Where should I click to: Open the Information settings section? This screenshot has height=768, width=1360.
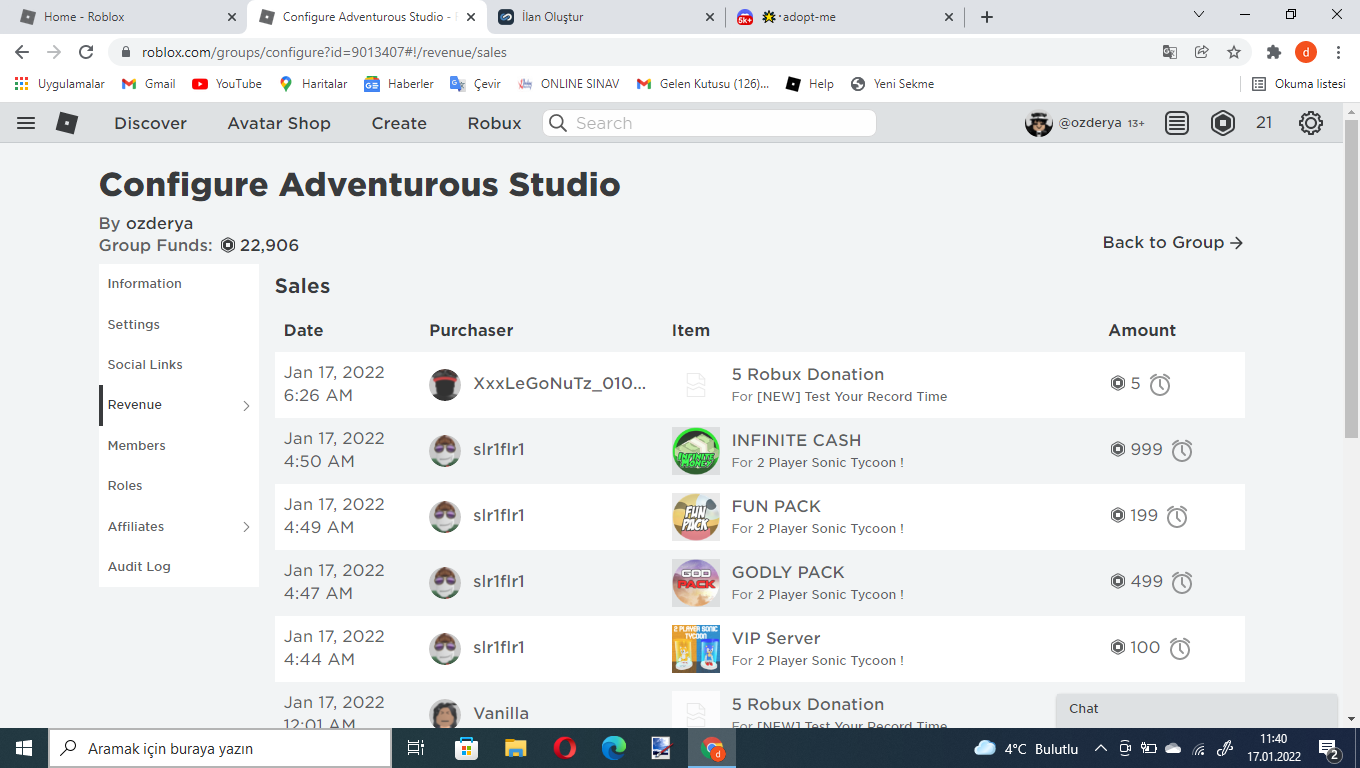tap(145, 284)
